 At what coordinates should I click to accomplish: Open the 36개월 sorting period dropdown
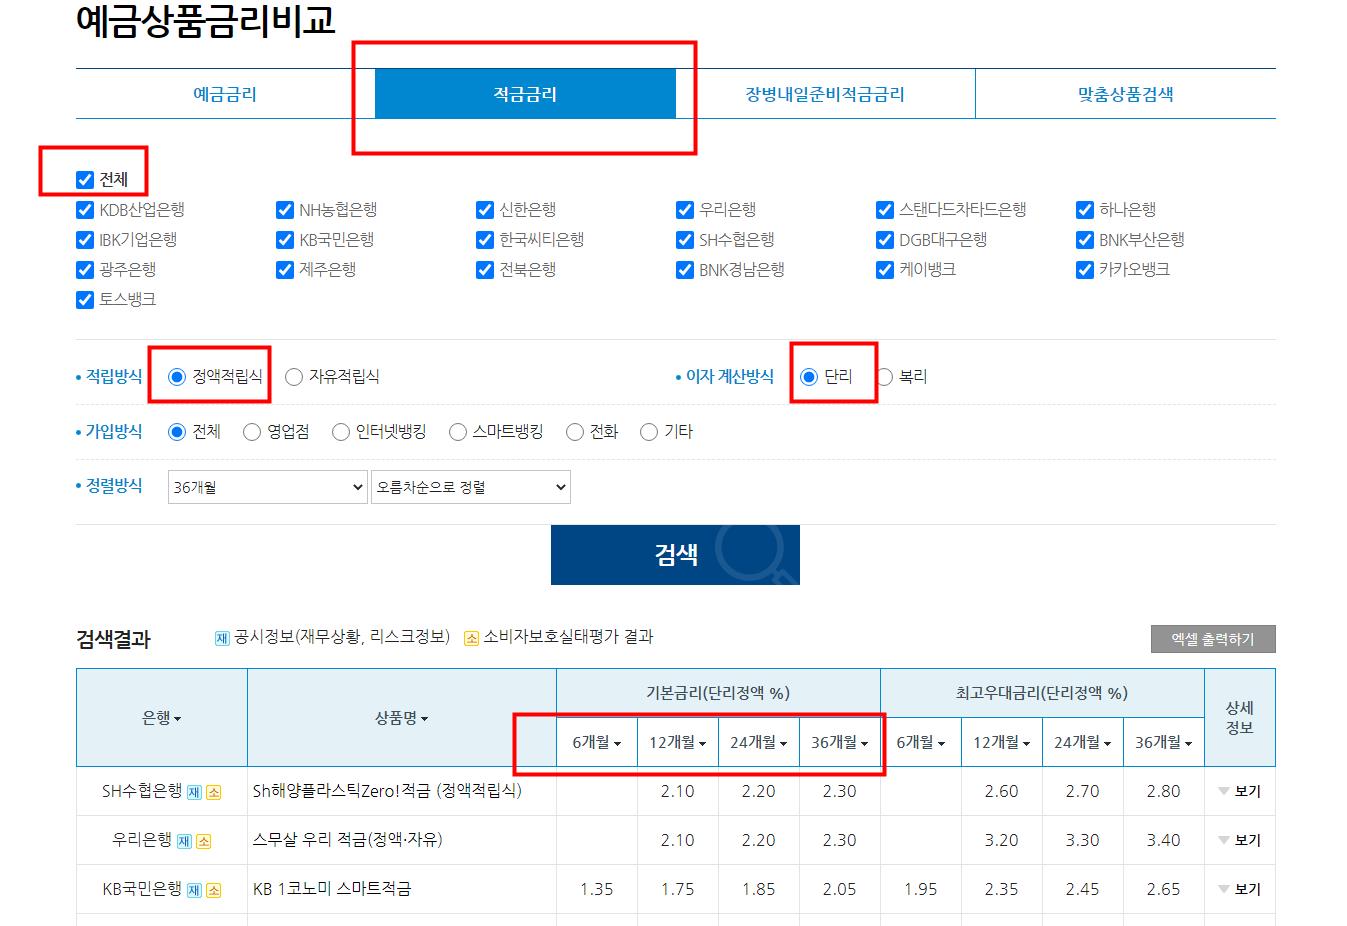(x=266, y=487)
